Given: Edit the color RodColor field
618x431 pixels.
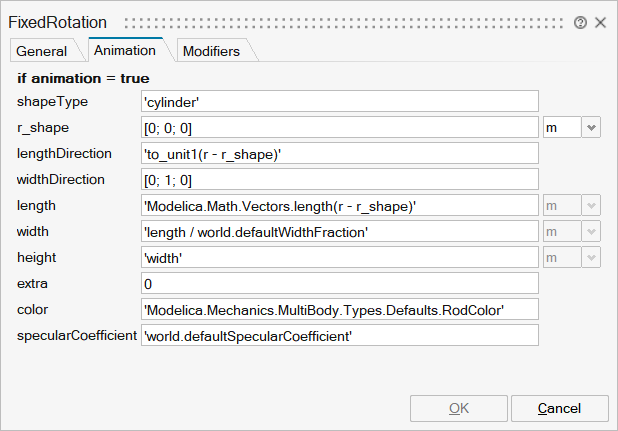Looking at the screenshot, I should coord(340,309).
